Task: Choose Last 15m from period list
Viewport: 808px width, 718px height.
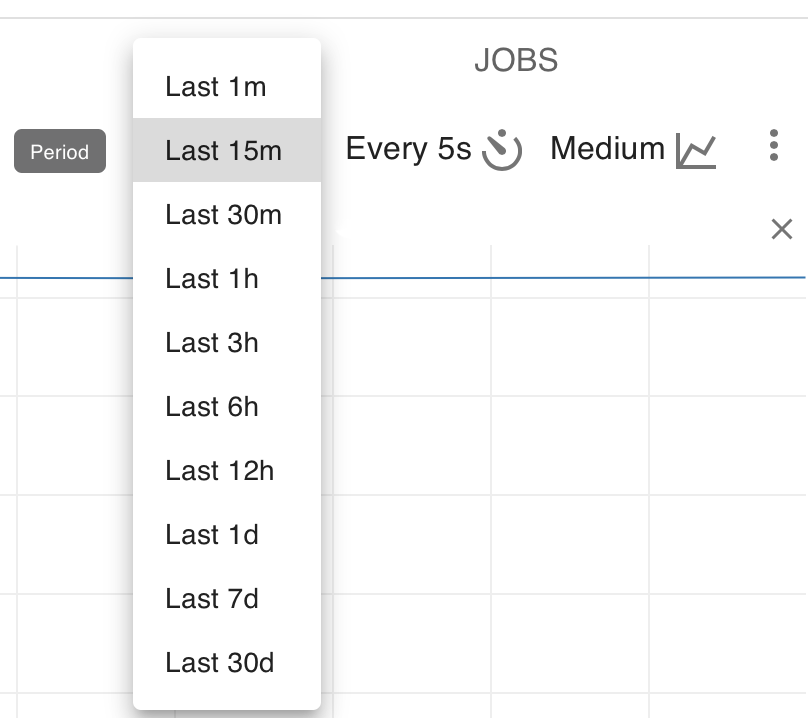Action: pos(227,150)
